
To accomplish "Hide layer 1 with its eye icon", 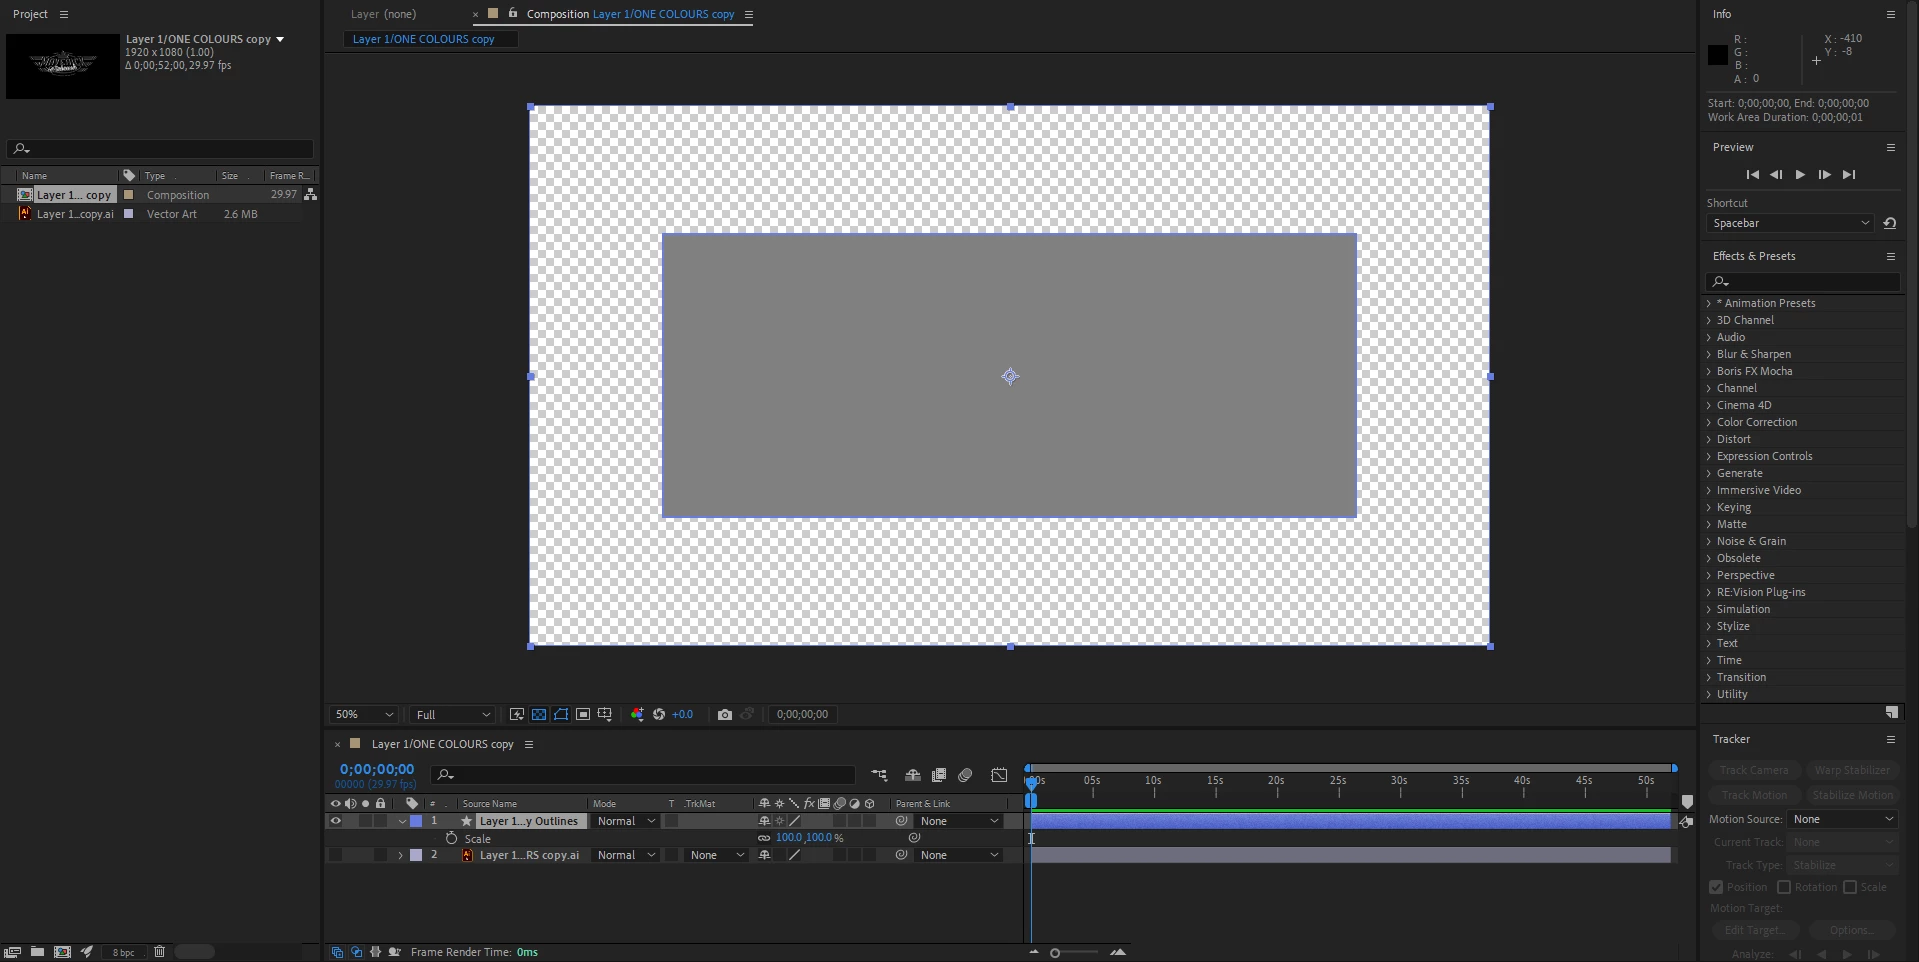I will [x=335, y=821].
